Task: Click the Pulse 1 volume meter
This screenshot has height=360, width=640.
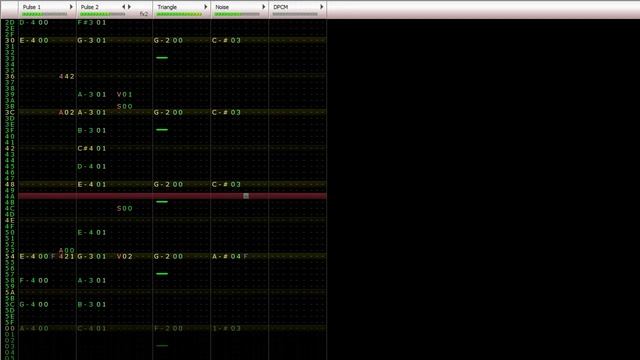Action: coord(44,14)
